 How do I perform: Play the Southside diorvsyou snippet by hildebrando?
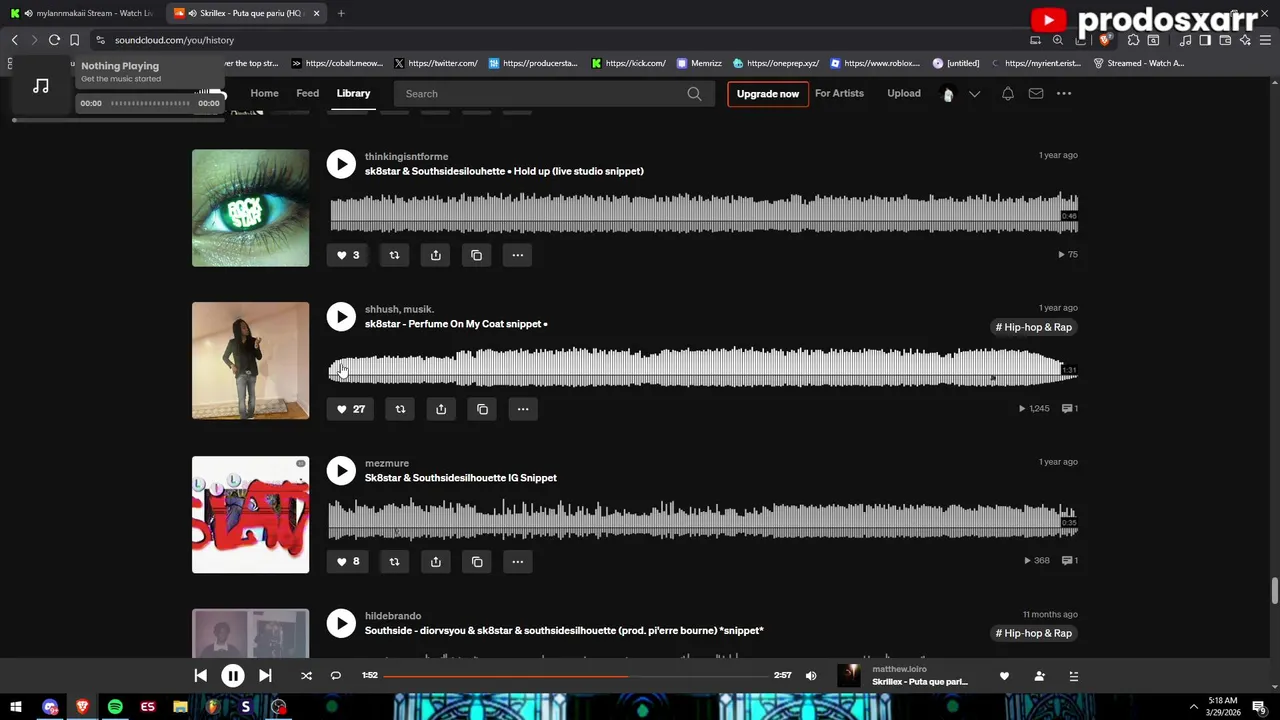click(341, 623)
